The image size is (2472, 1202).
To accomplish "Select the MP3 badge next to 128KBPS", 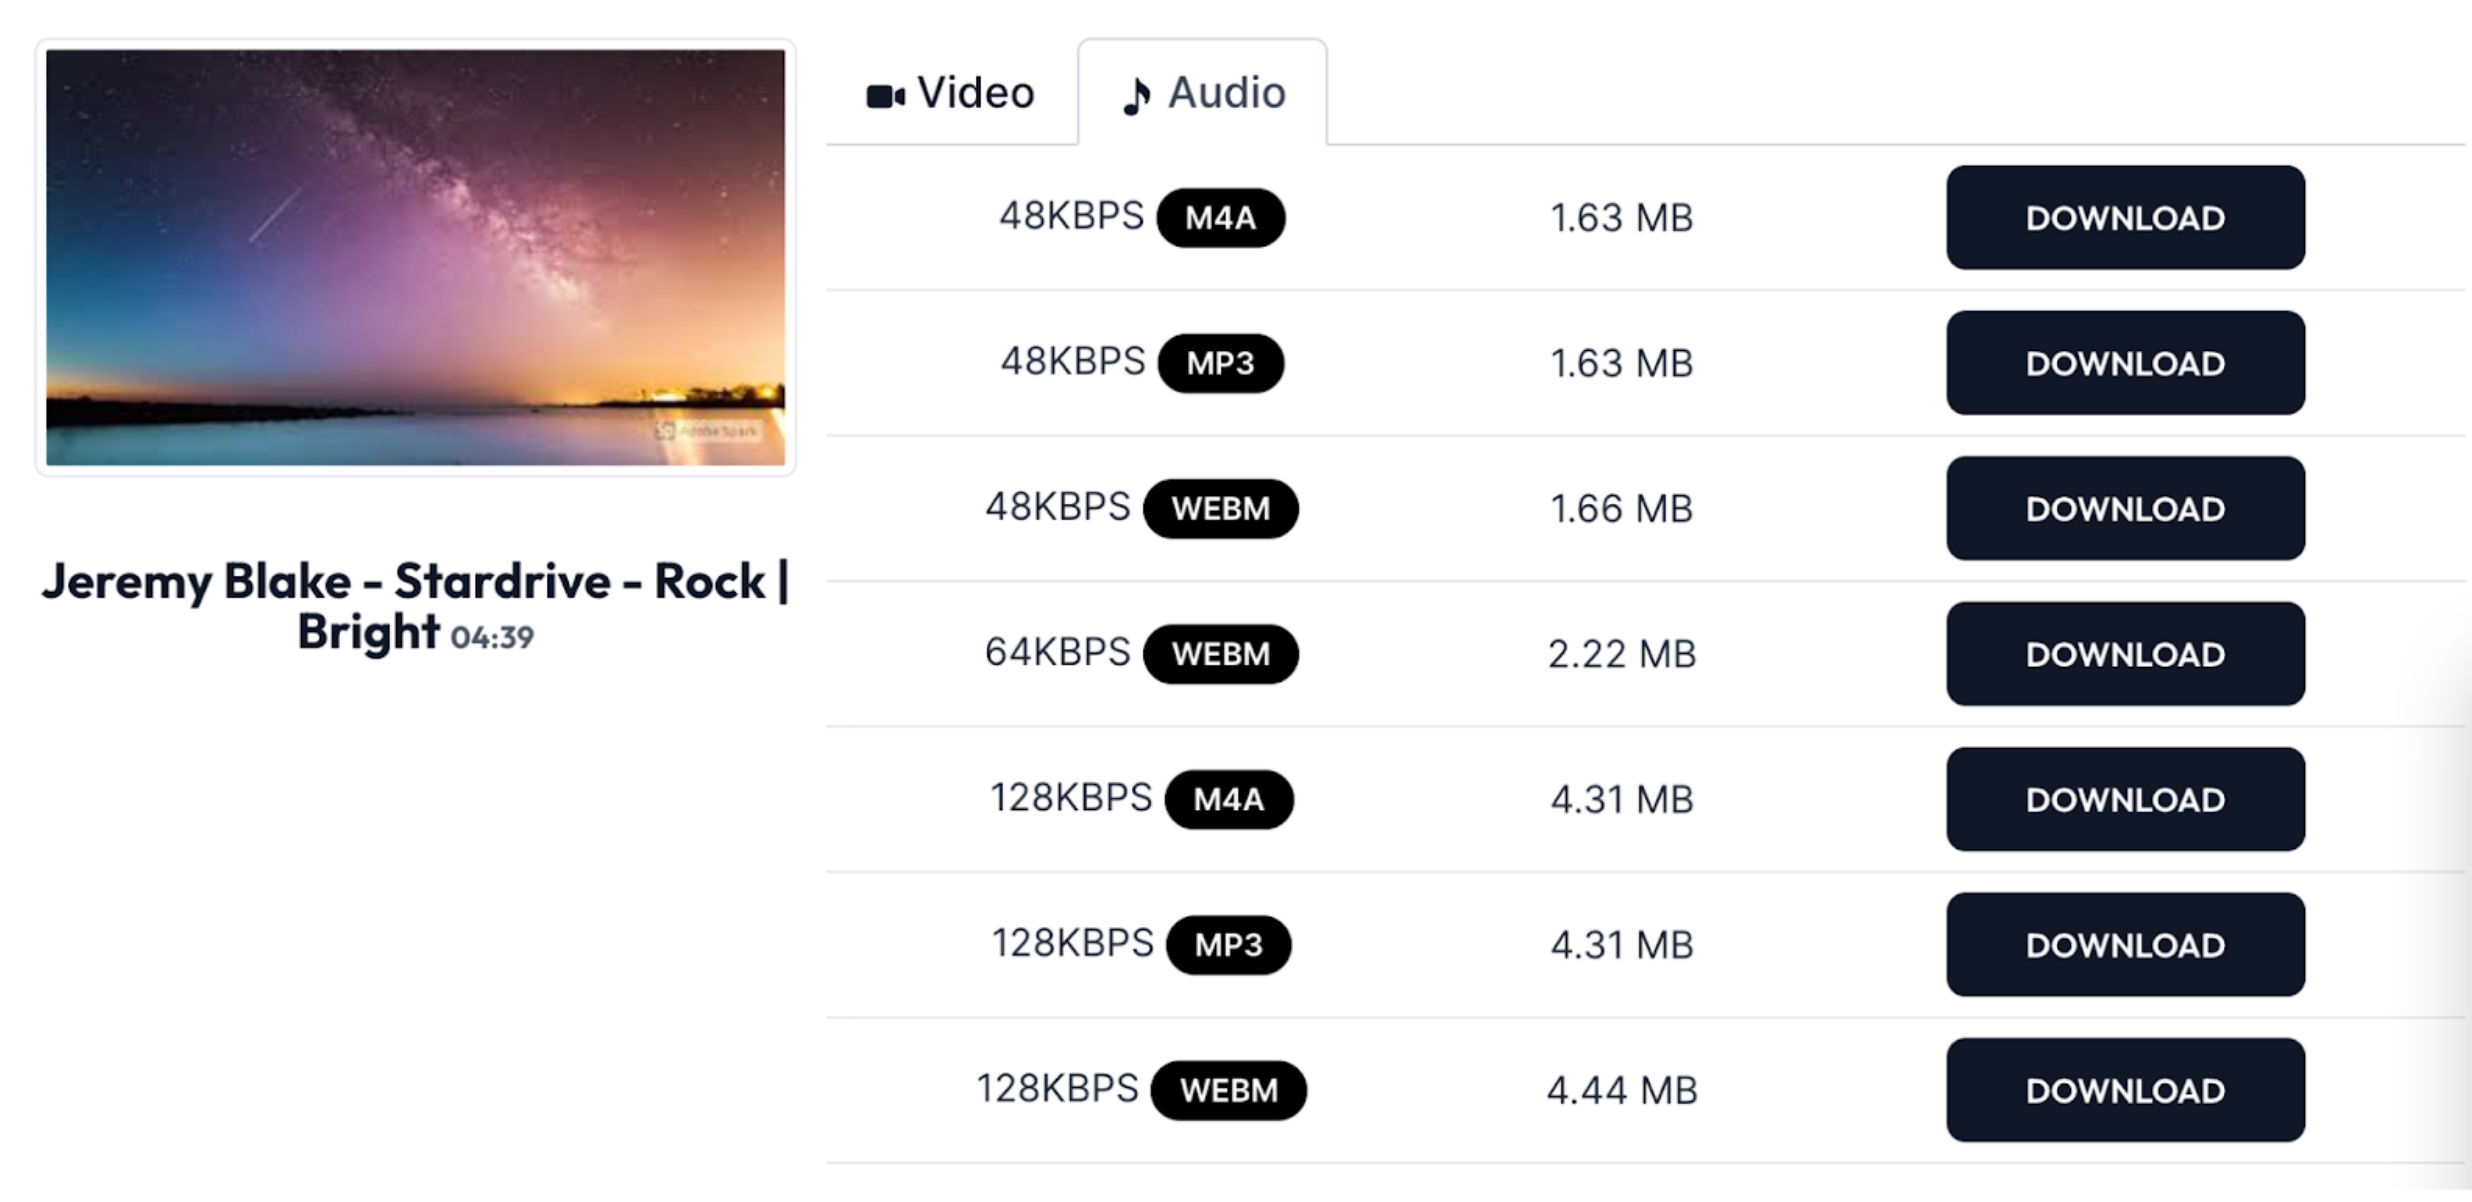I will (x=1228, y=944).
